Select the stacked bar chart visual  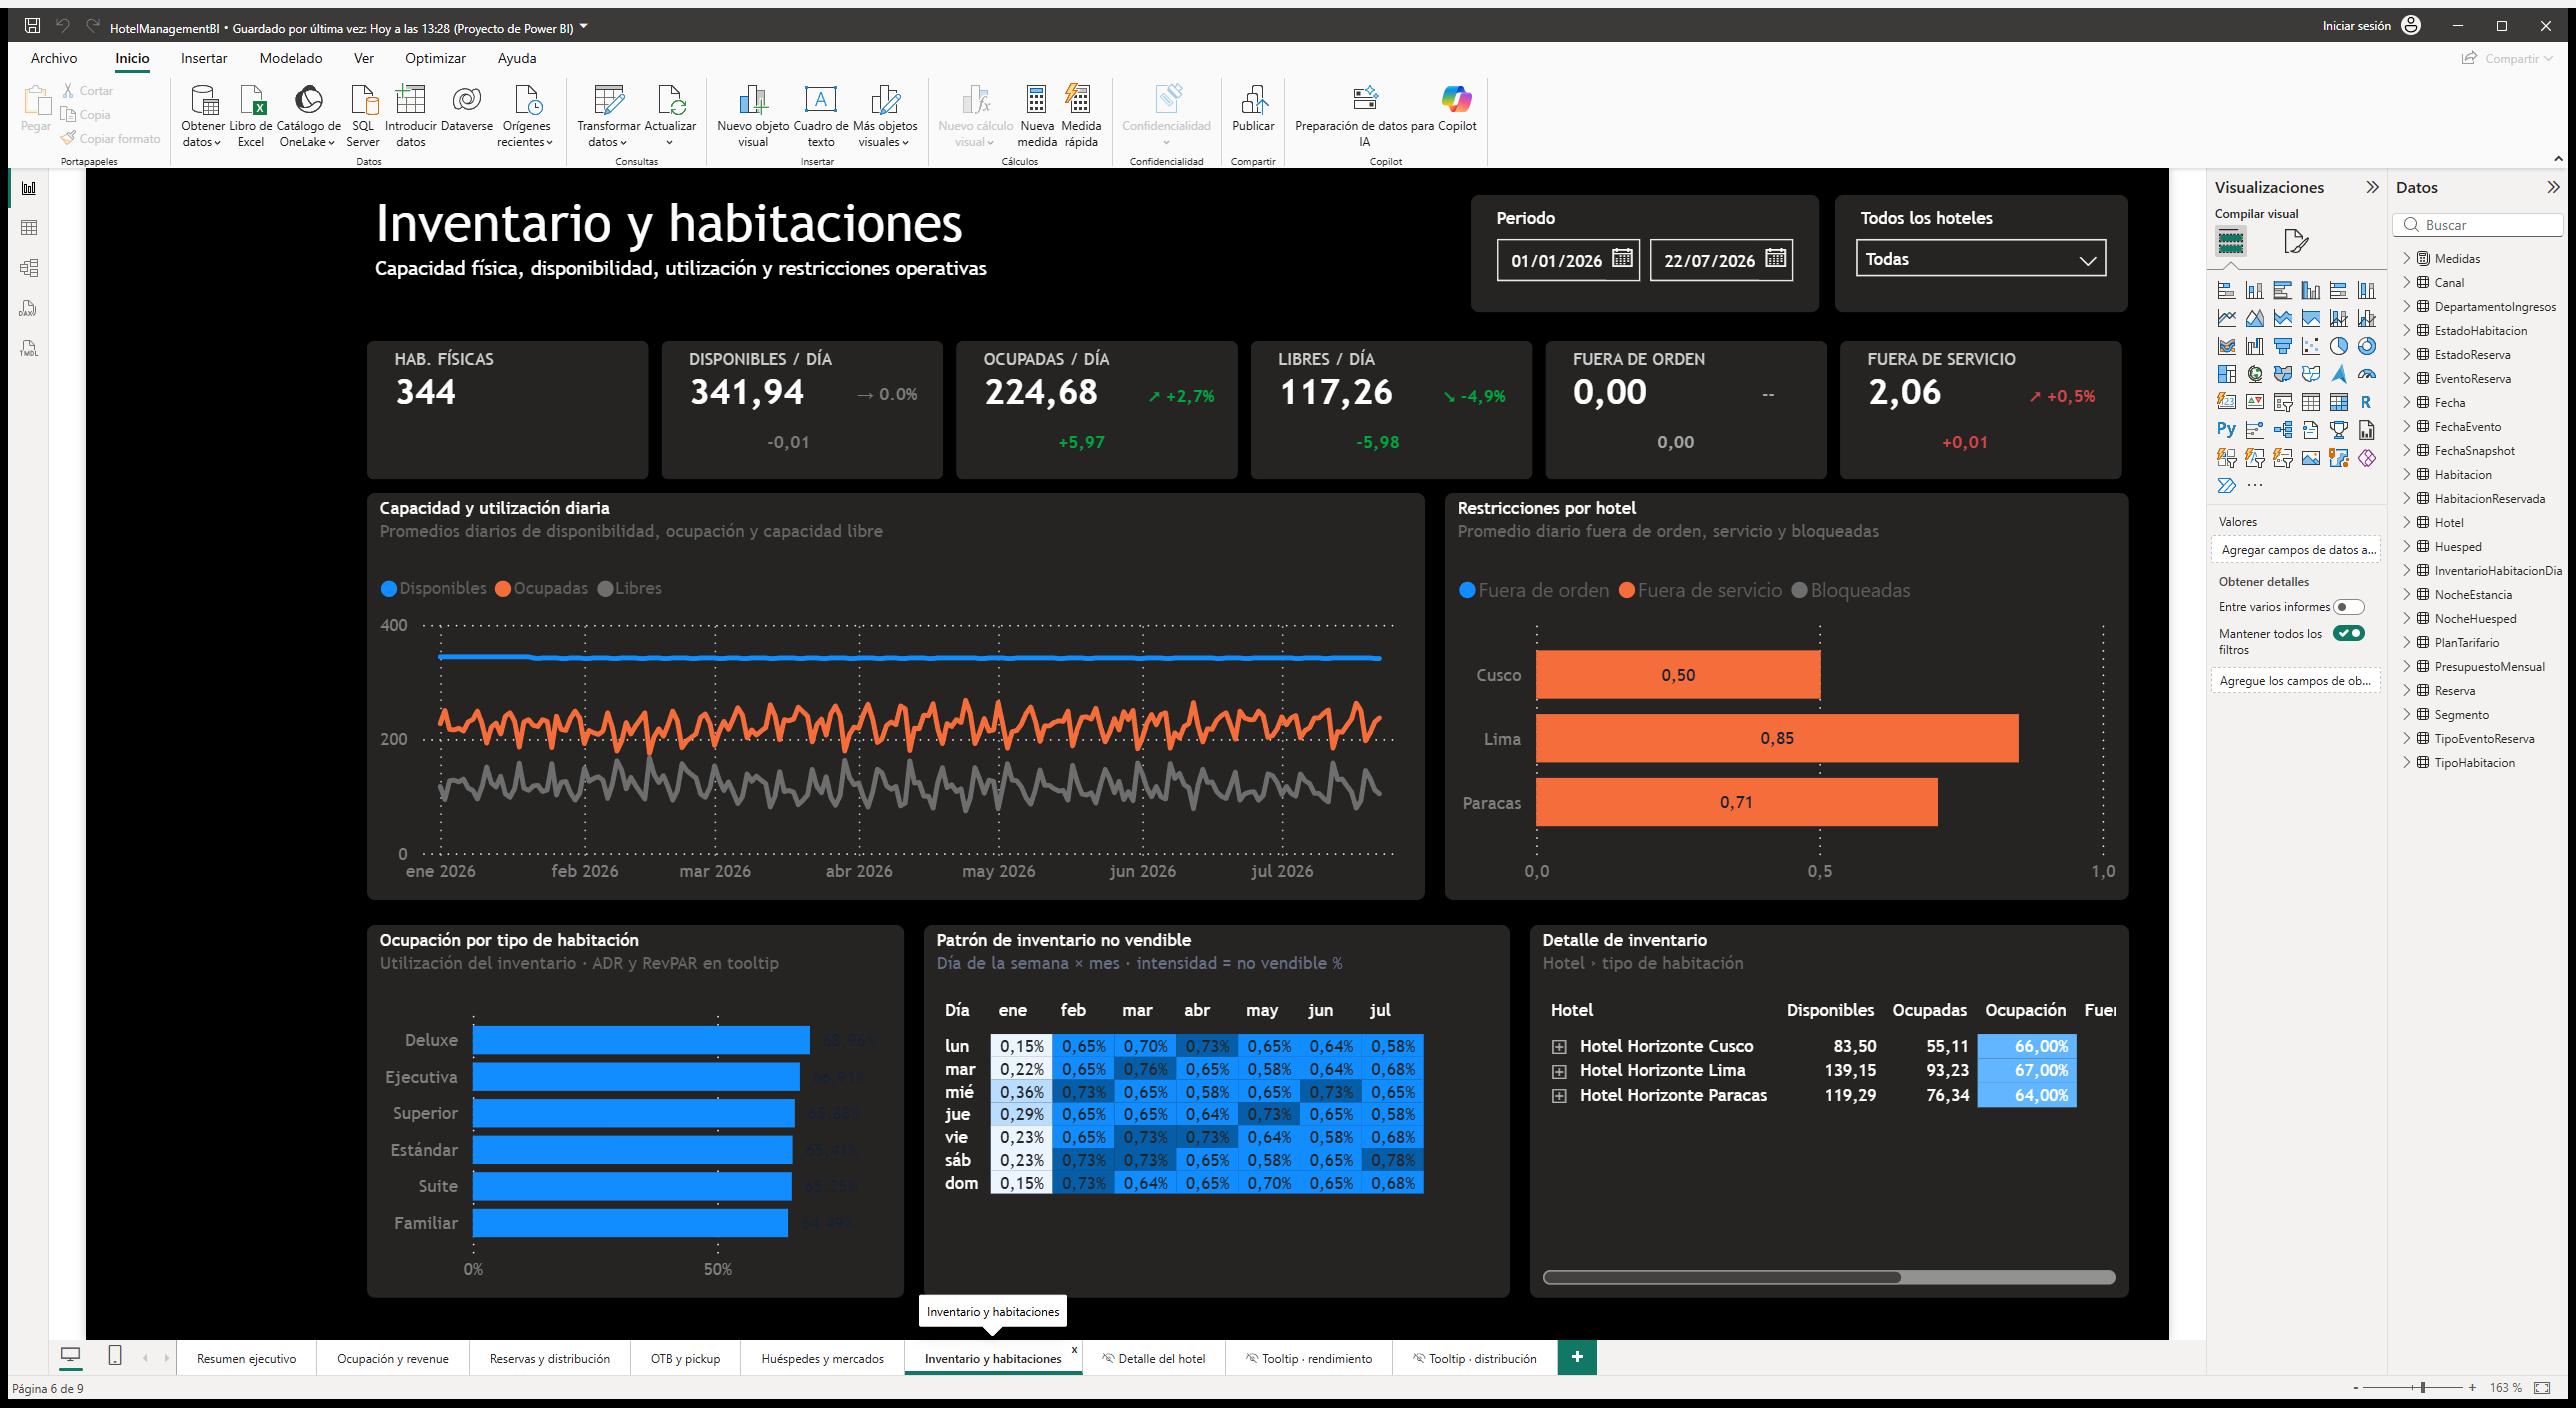(2226, 291)
